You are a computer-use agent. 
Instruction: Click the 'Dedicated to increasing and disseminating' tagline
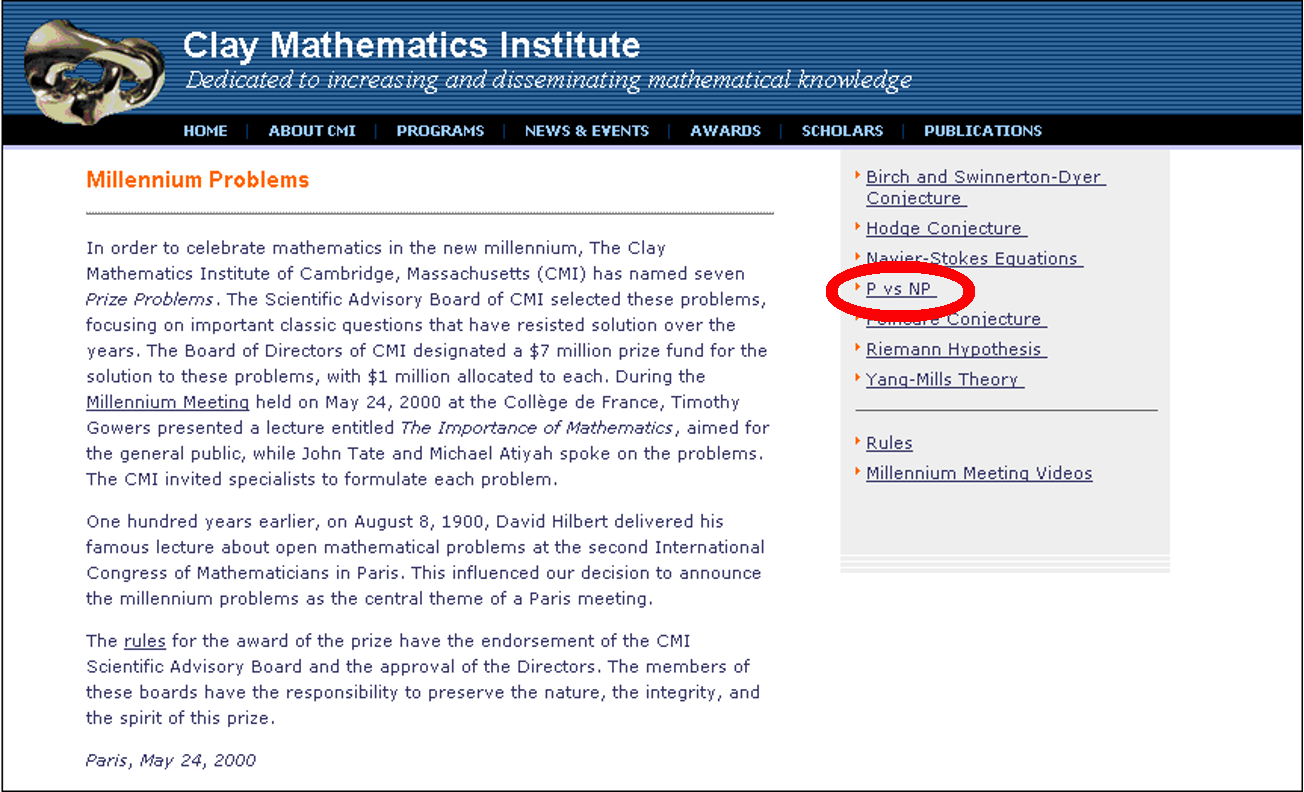(548, 81)
